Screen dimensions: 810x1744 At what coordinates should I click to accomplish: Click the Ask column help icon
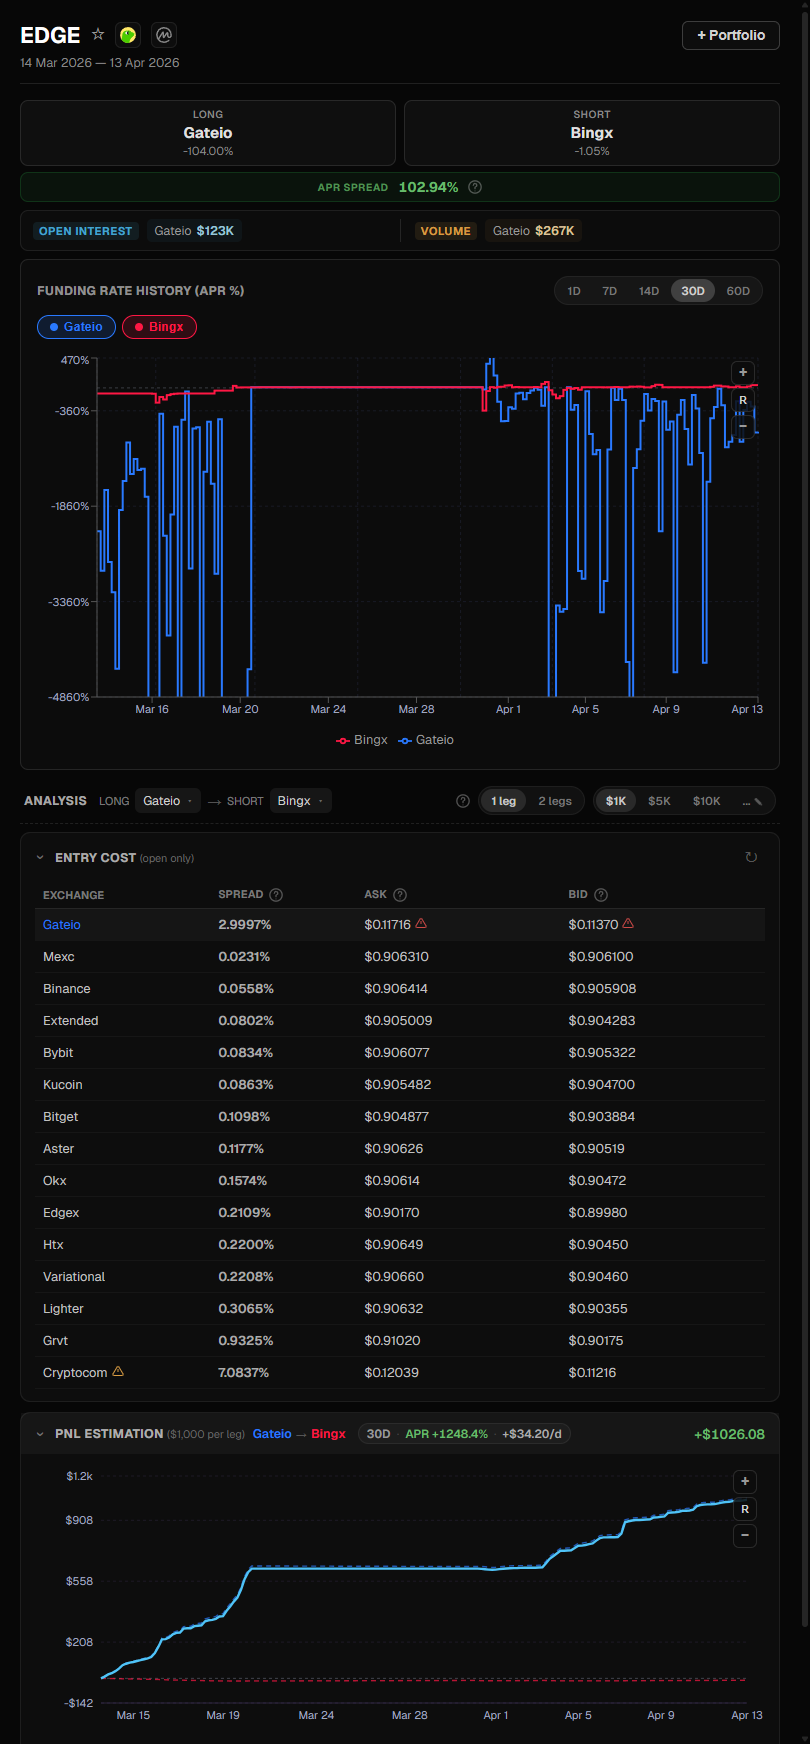[x=400, y=895]
